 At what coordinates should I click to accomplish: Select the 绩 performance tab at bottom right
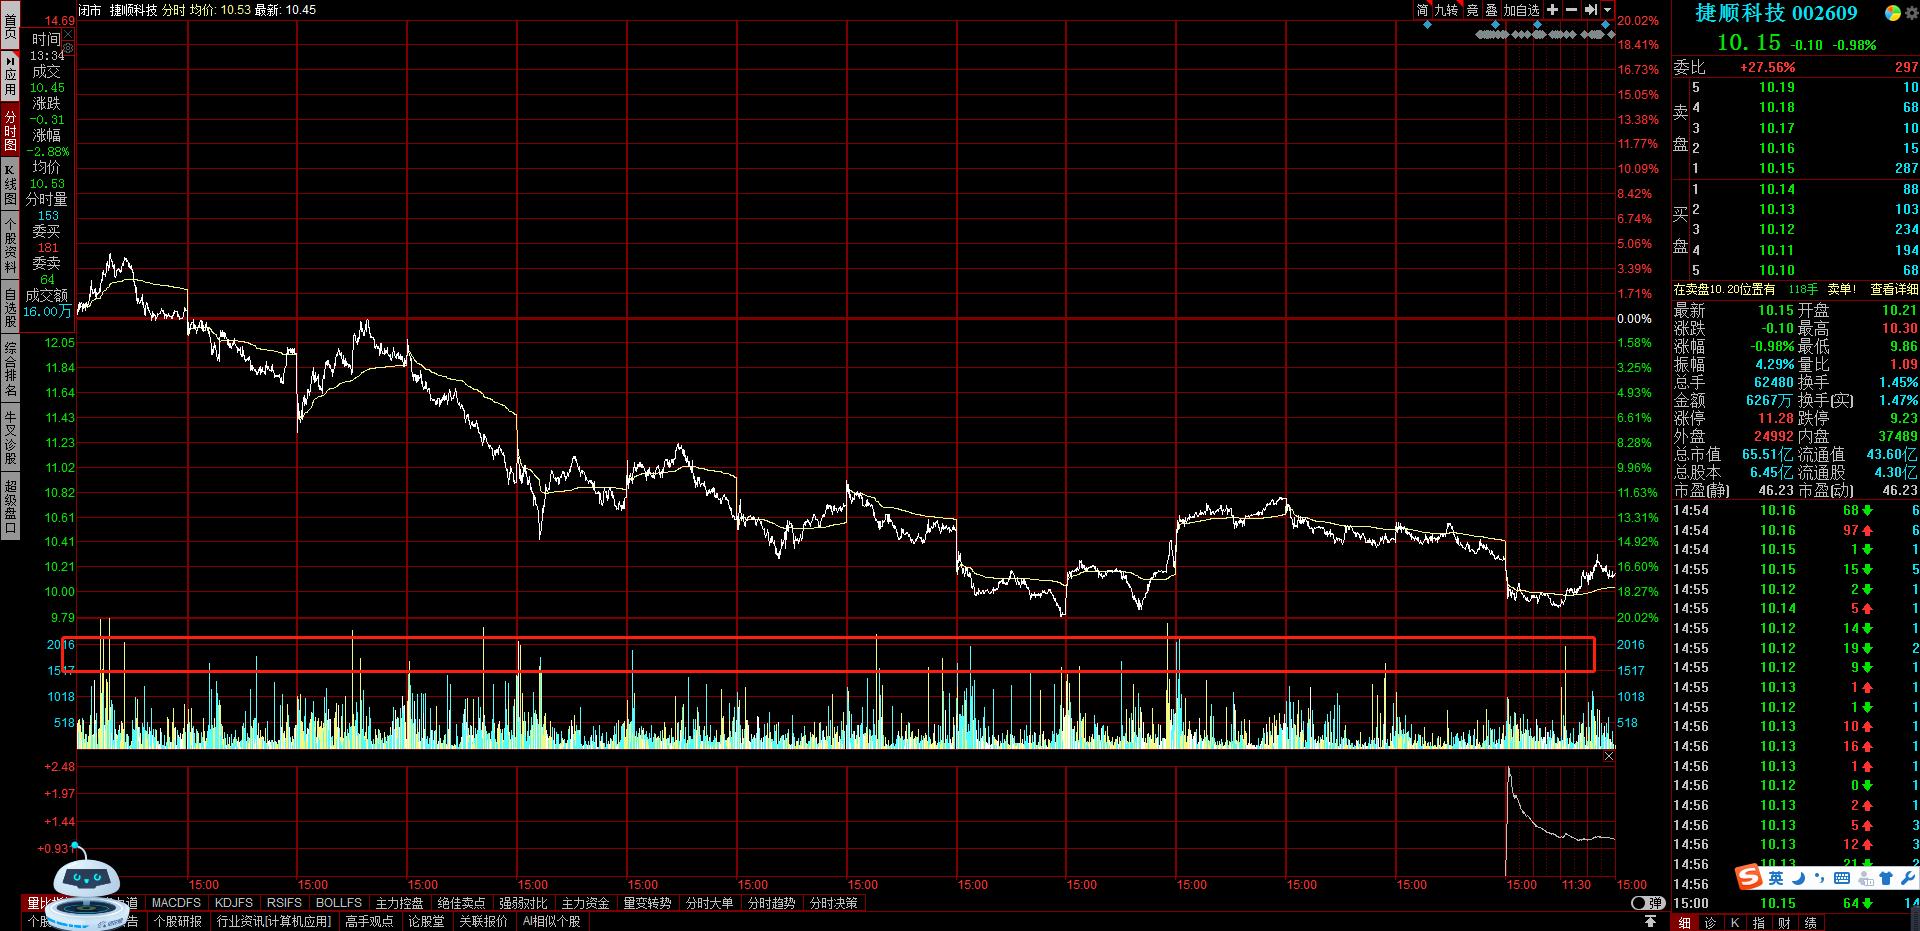tap(1810, 922)
